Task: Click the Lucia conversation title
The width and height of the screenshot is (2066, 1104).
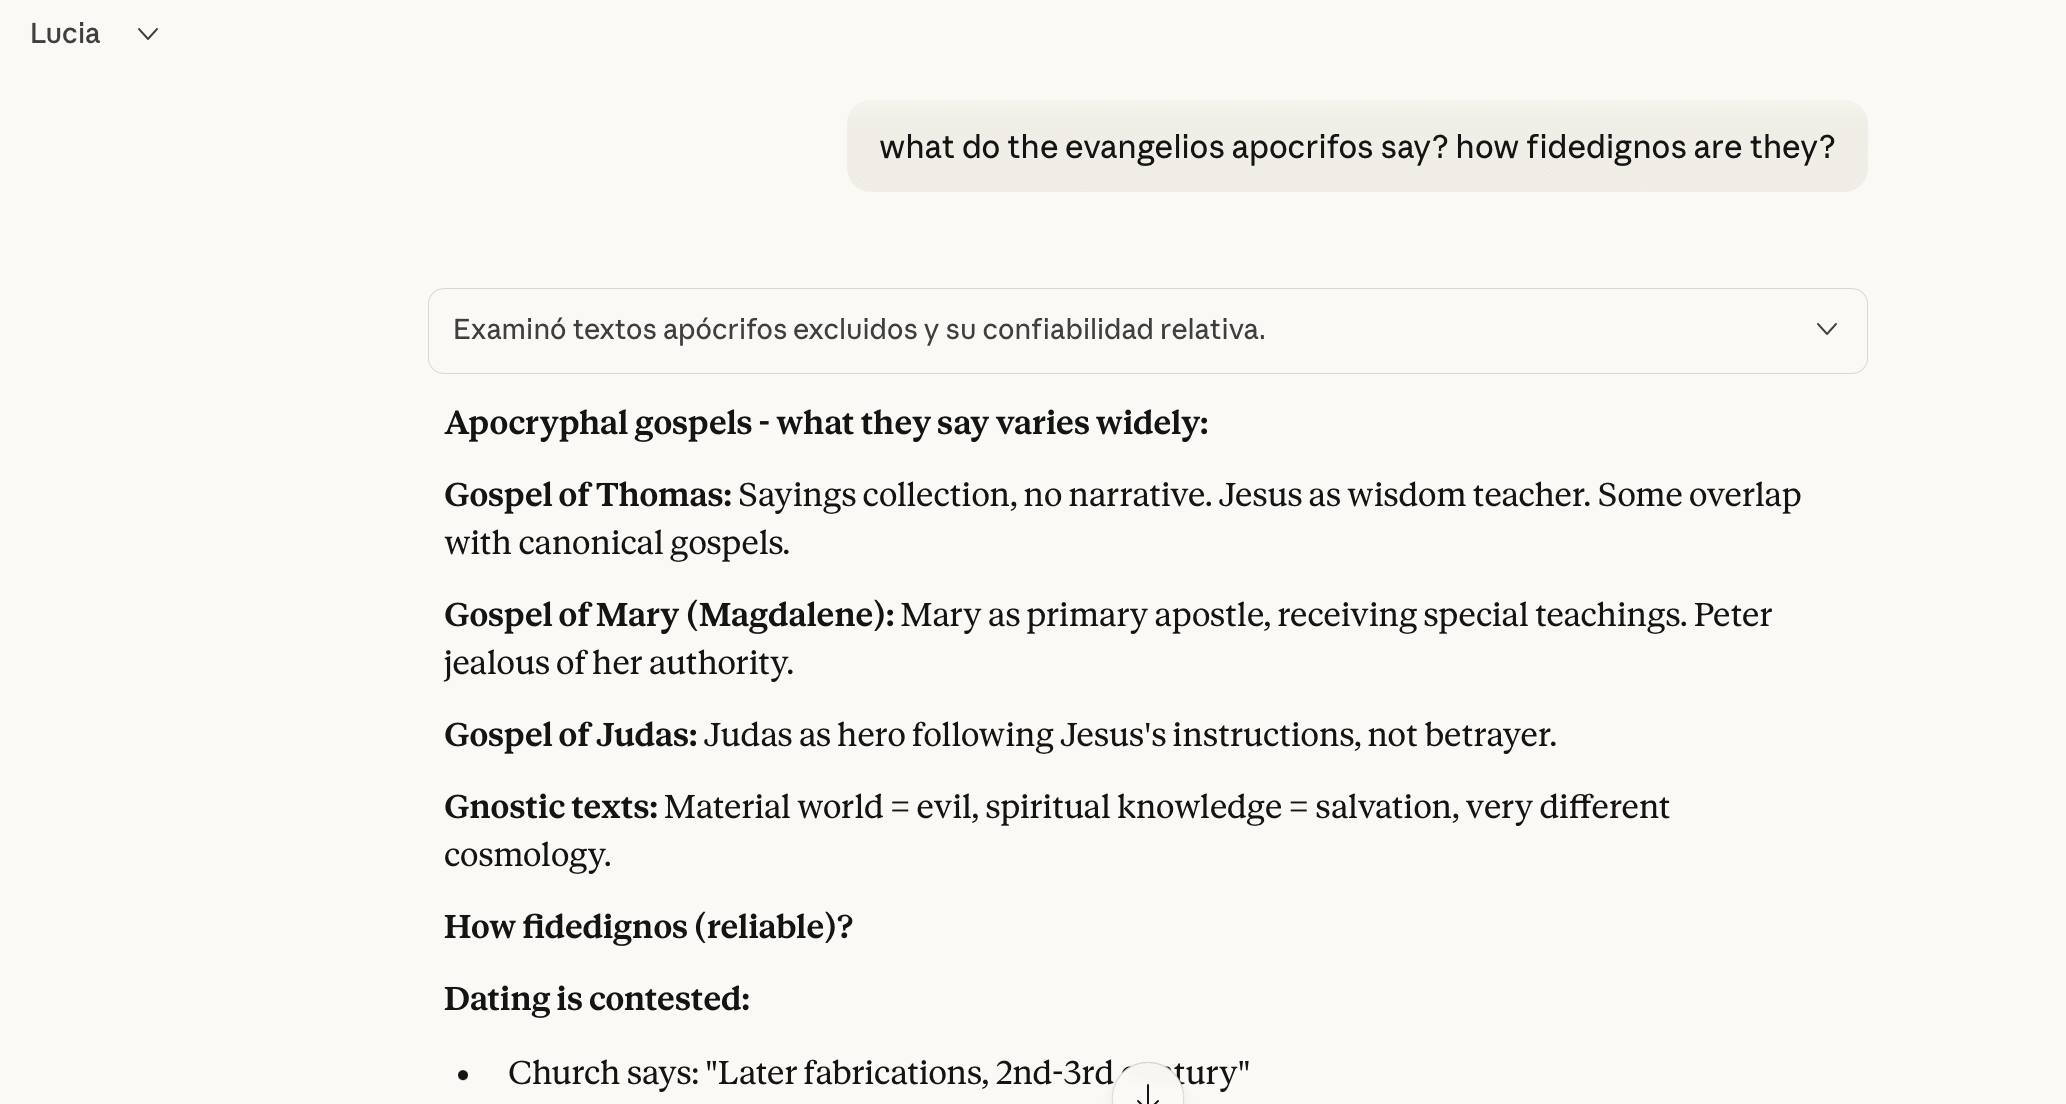Action: 65,34
